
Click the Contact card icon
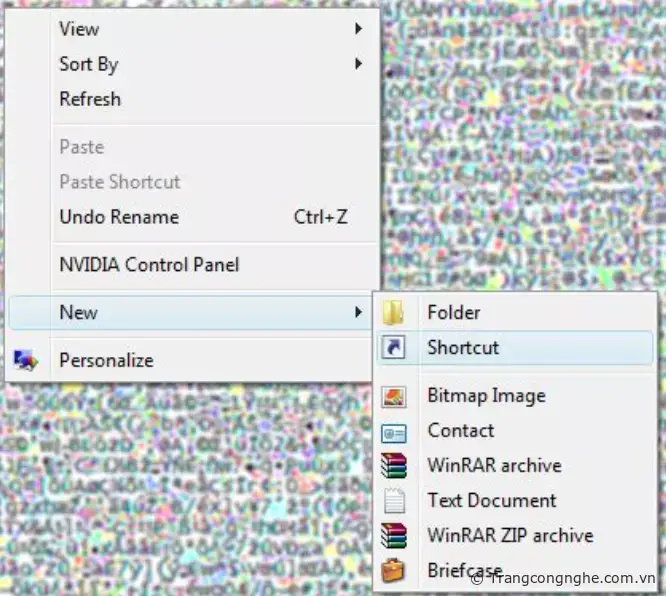click(x=394, y=433)
